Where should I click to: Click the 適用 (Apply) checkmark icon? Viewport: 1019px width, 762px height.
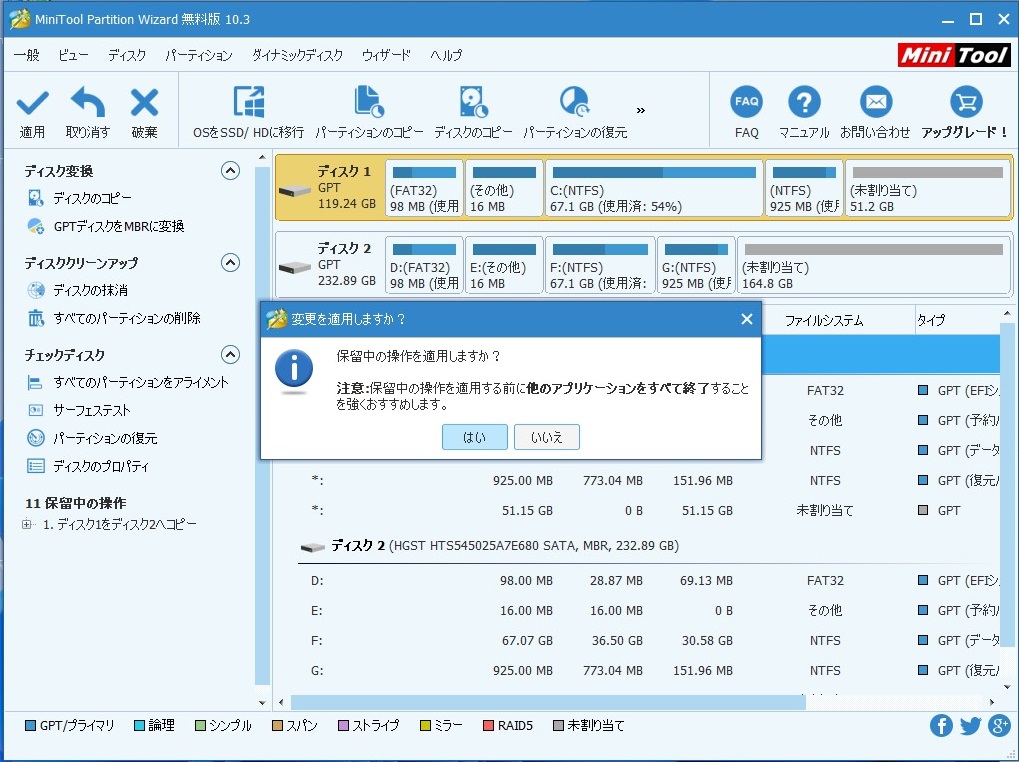click(x=32, y=103)
